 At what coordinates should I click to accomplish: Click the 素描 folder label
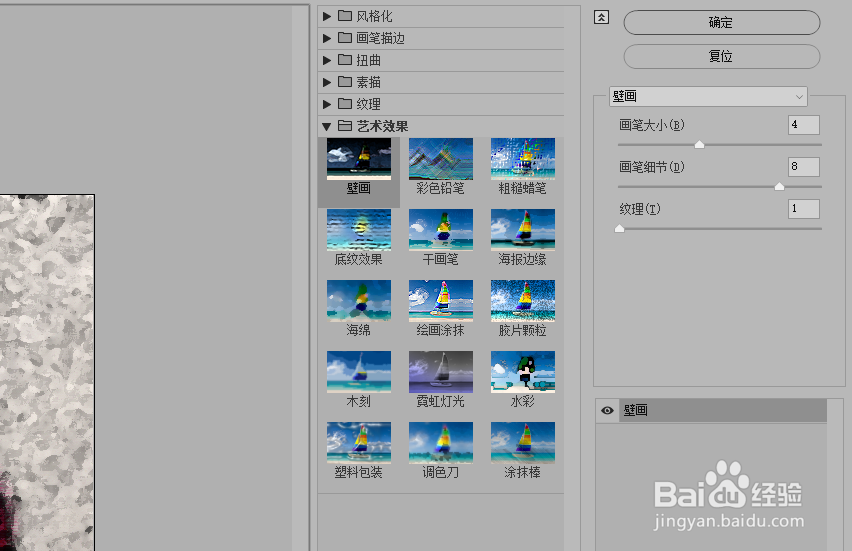(368, 82)
